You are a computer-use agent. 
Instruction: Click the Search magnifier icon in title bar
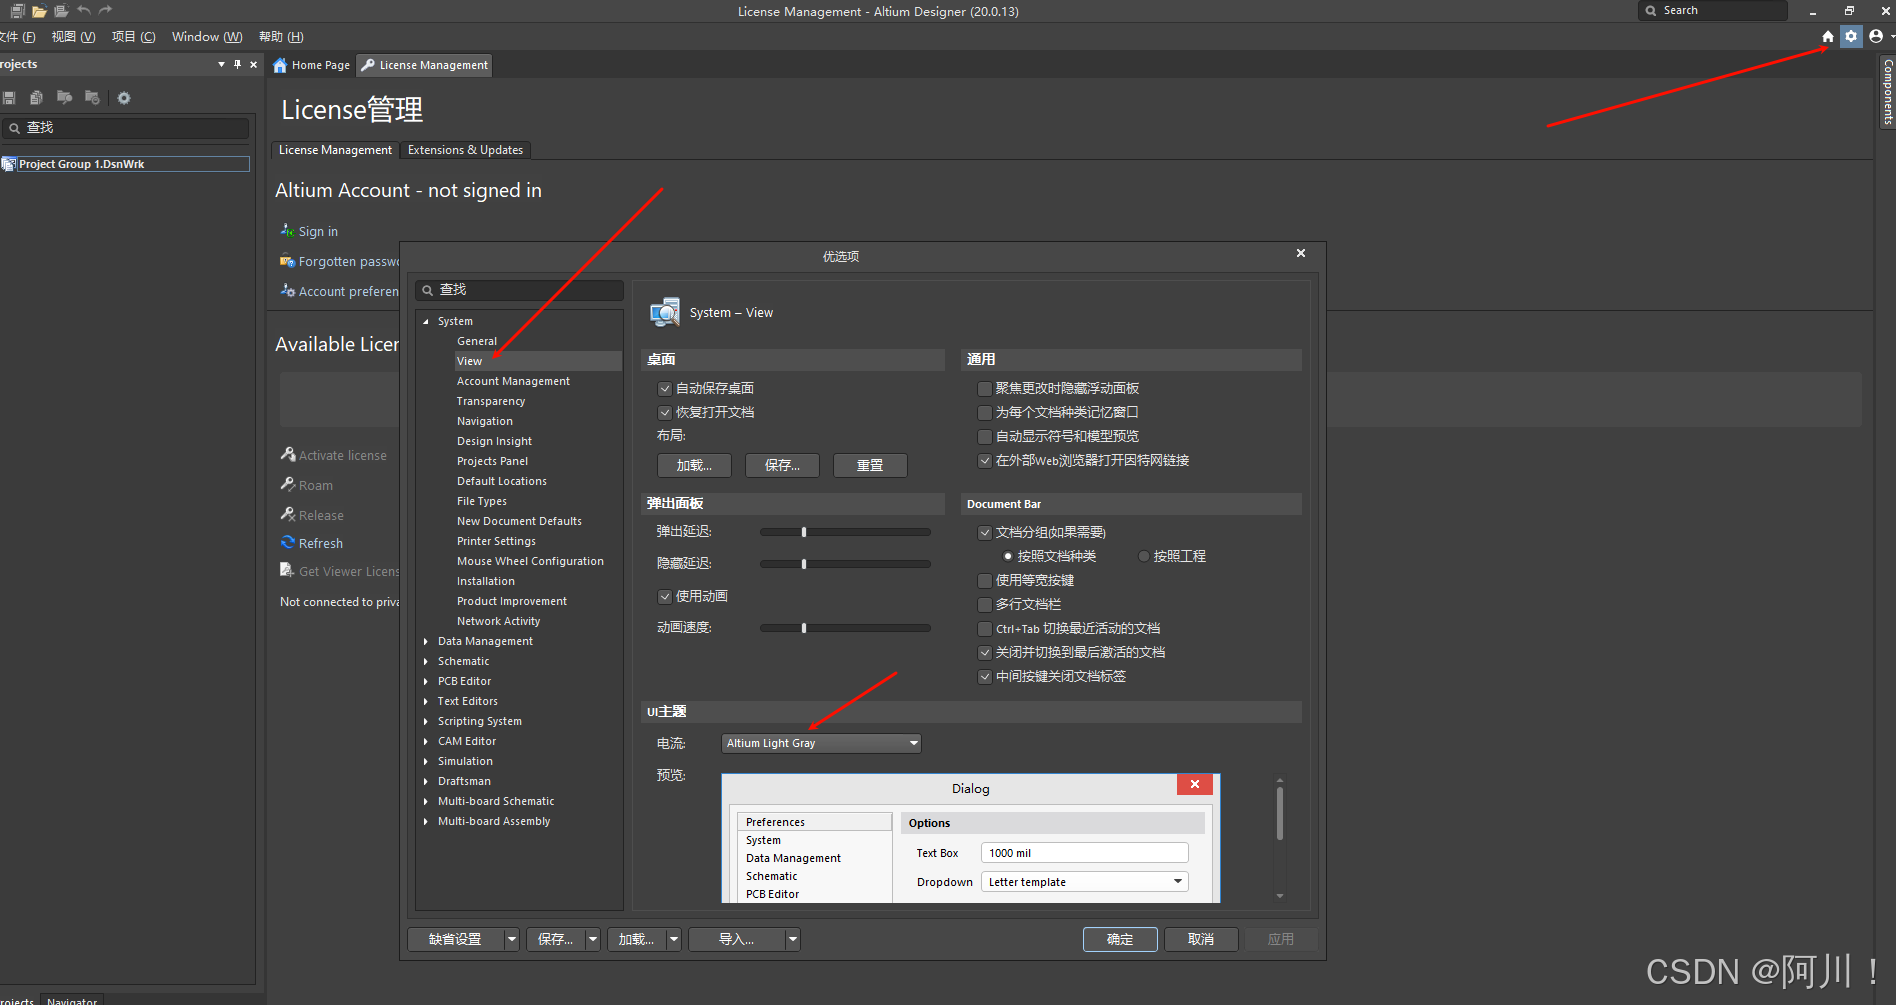click(1651, 11)
